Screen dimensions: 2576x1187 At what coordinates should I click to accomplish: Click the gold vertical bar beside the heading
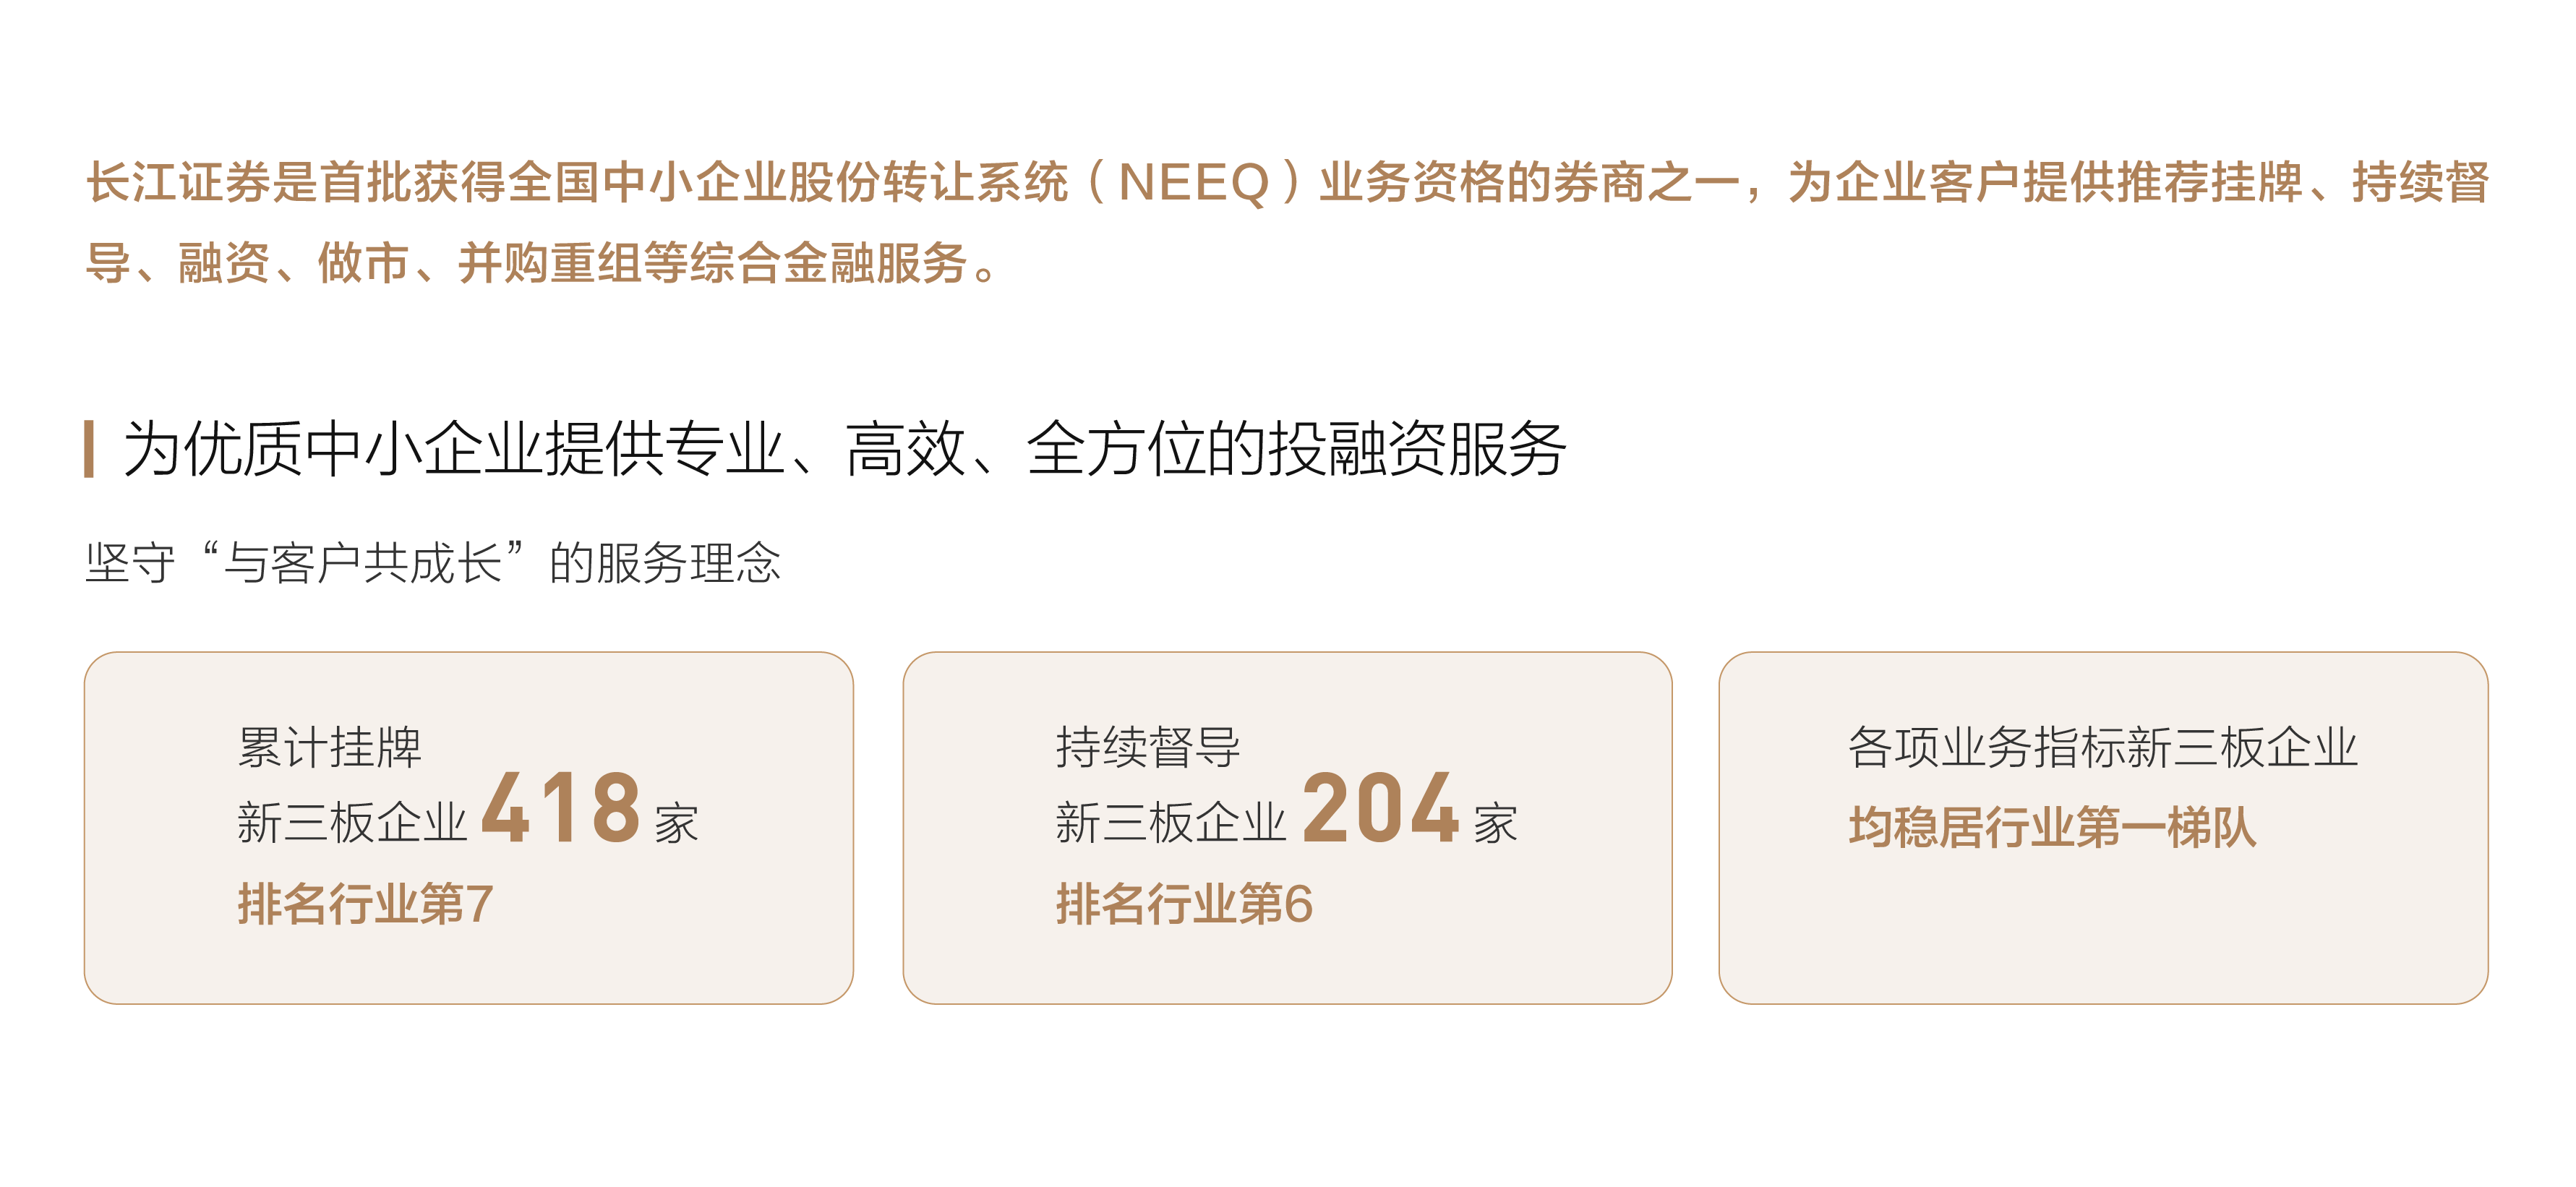tap(89, 449)
